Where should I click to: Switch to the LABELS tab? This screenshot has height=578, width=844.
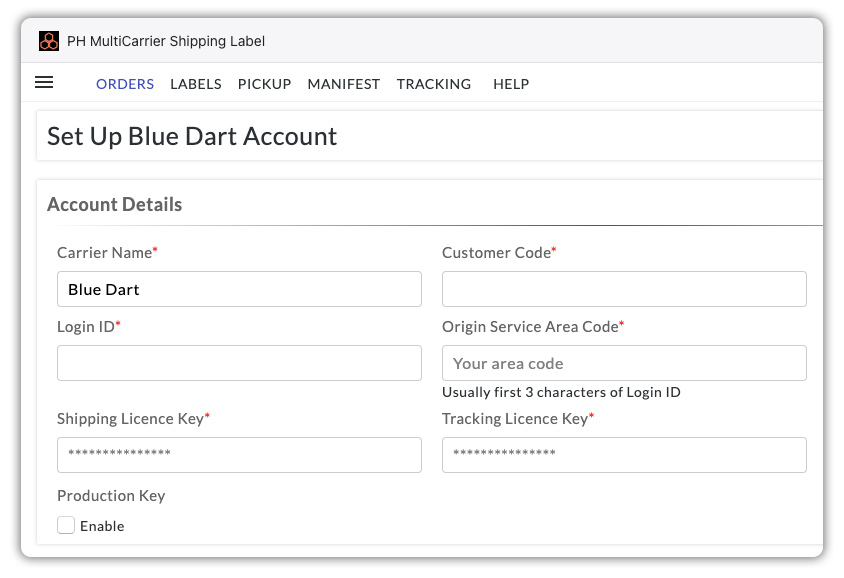point(196,84)
